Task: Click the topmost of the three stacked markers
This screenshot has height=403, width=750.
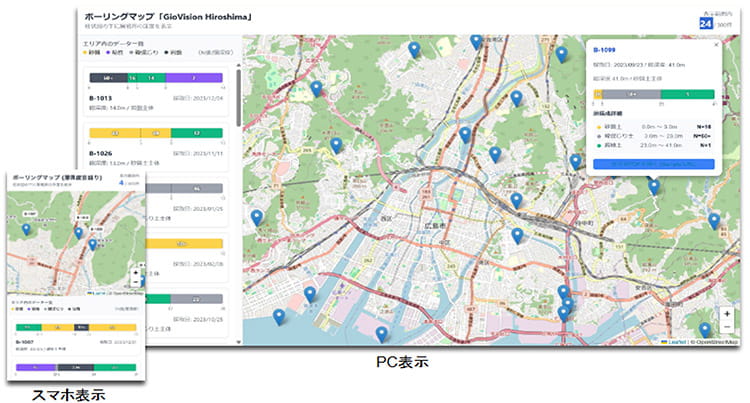Action: pyautogui.click(x=563, y=292)
